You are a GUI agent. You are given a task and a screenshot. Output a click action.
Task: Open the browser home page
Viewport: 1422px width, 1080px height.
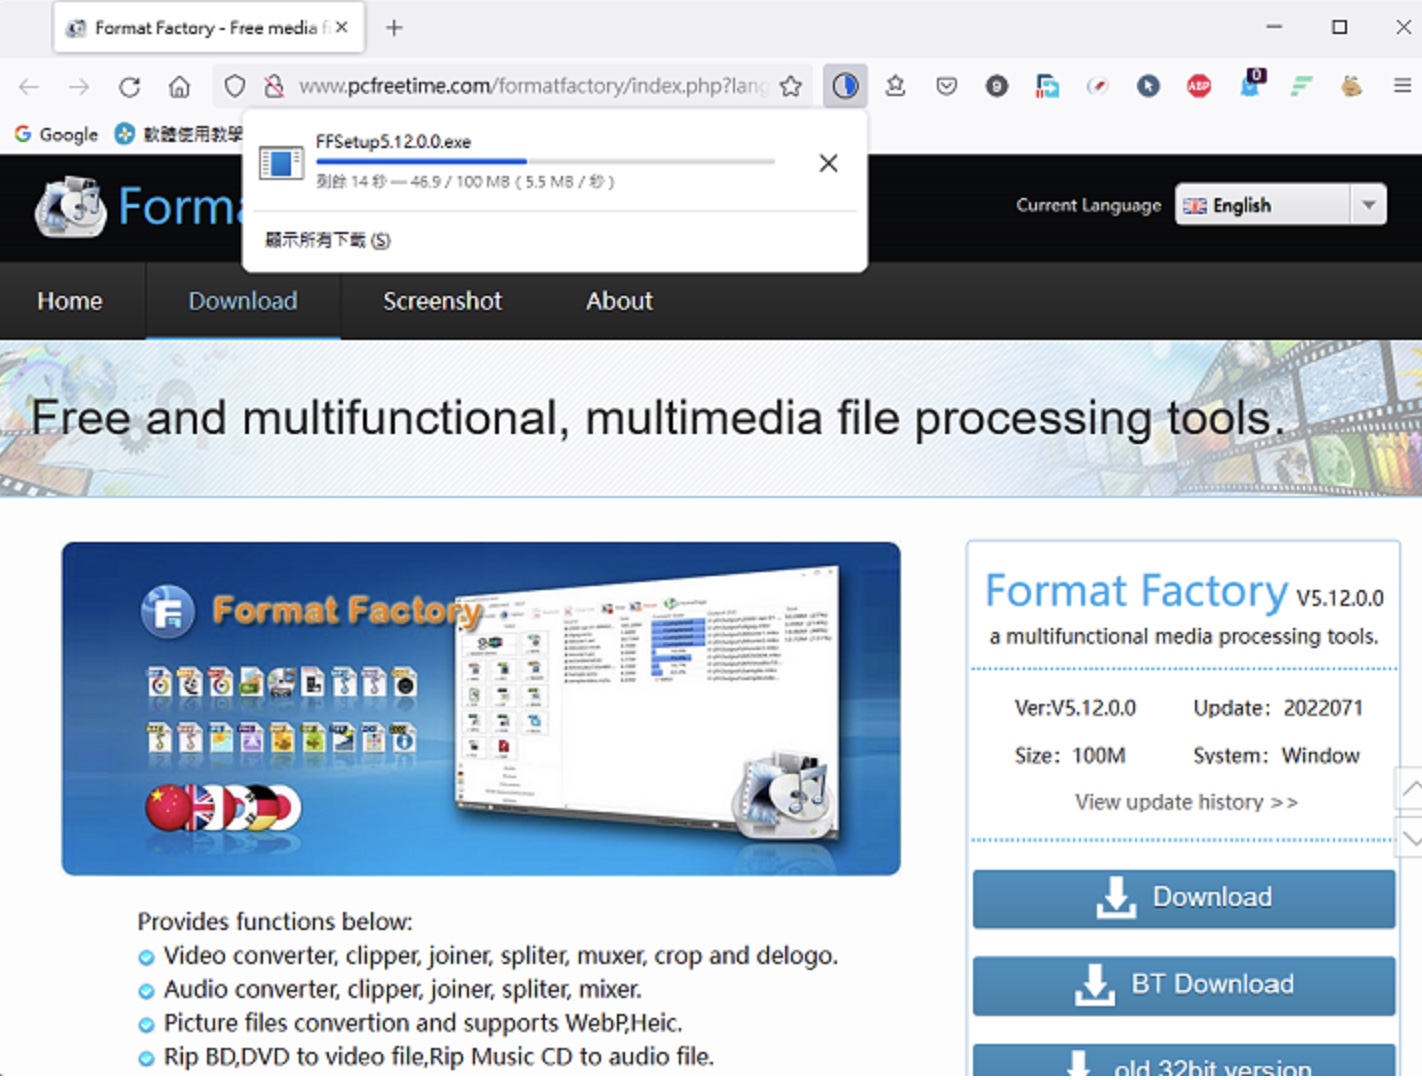click(x=179, y=87)
